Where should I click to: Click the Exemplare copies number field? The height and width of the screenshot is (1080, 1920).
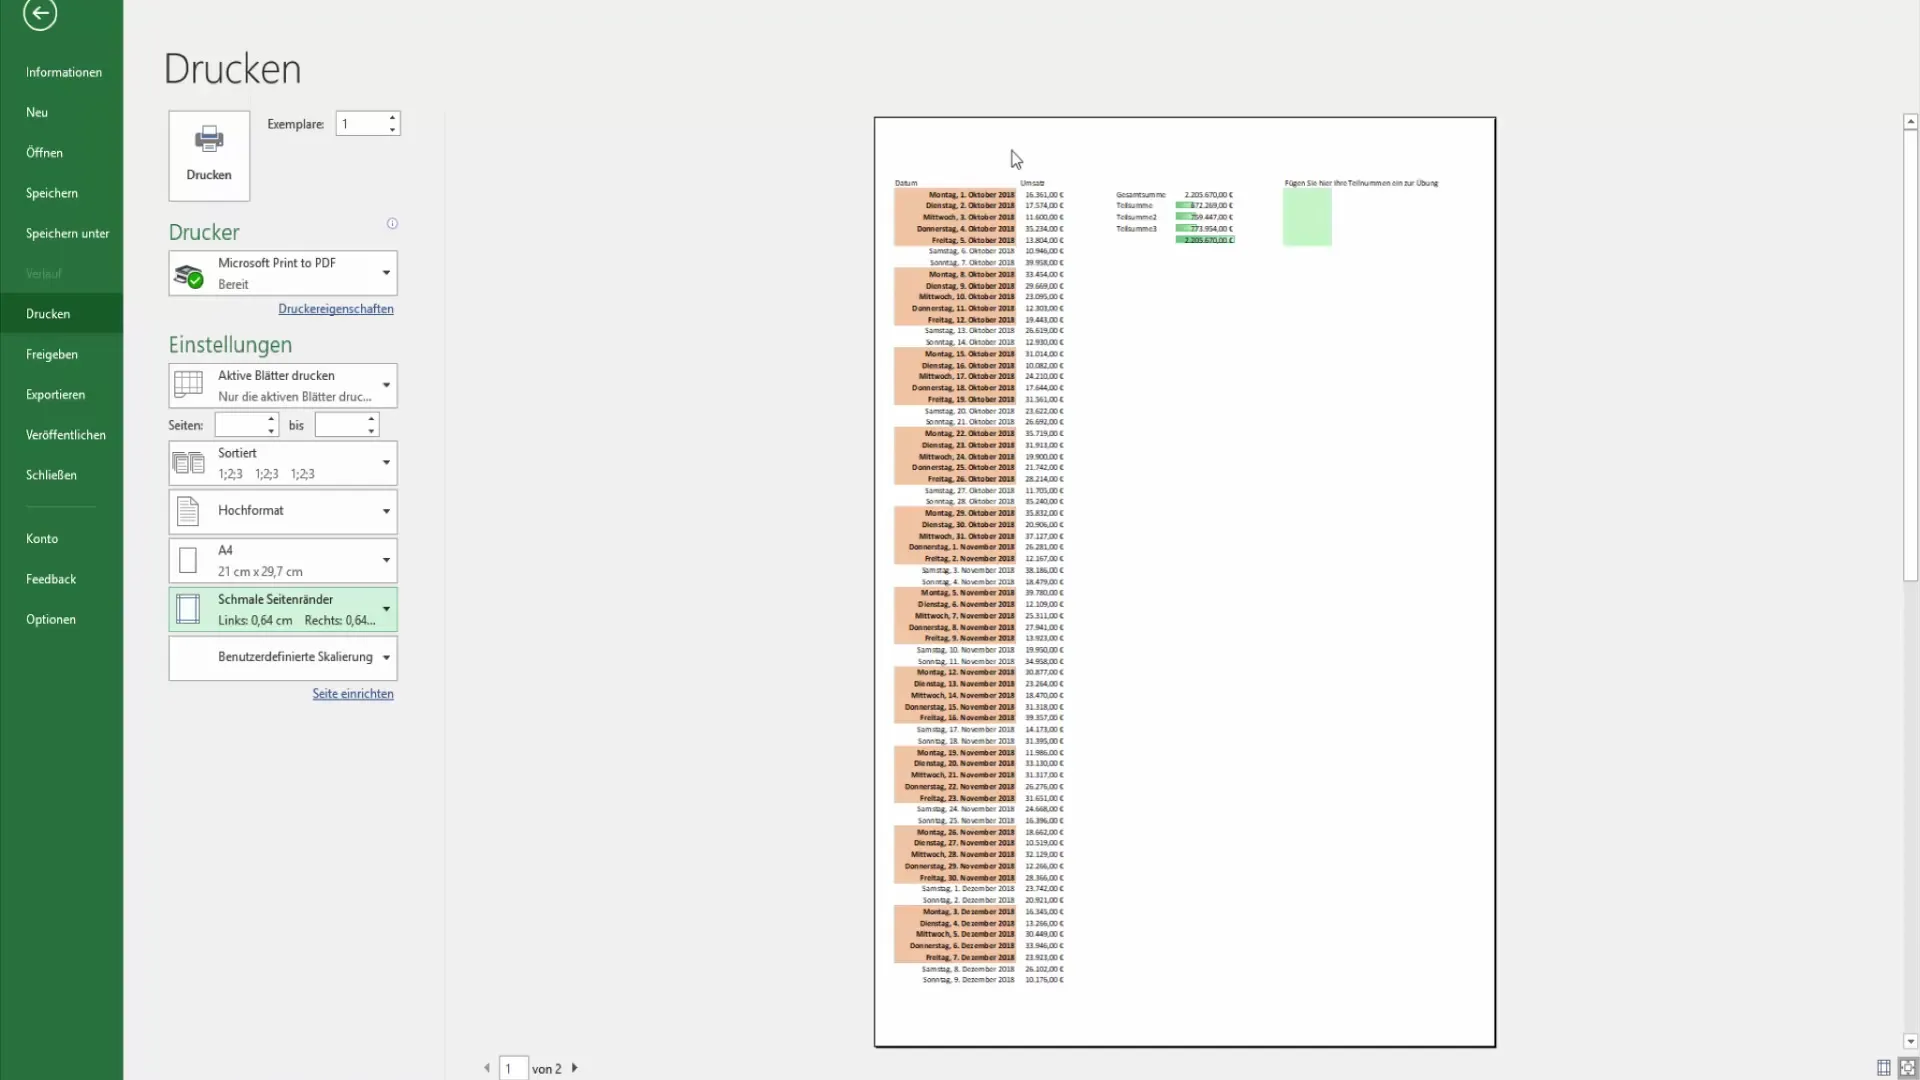click(361, 124)
